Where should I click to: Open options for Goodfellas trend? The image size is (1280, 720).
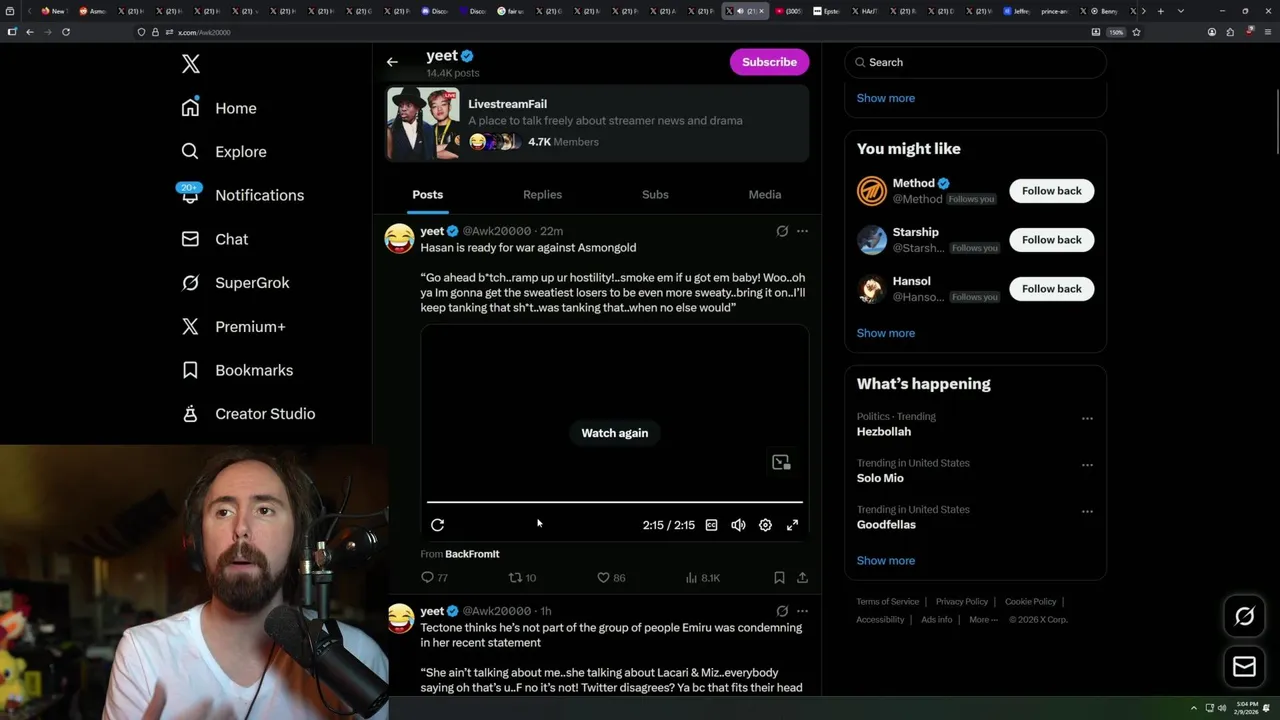pos(1087,511)
